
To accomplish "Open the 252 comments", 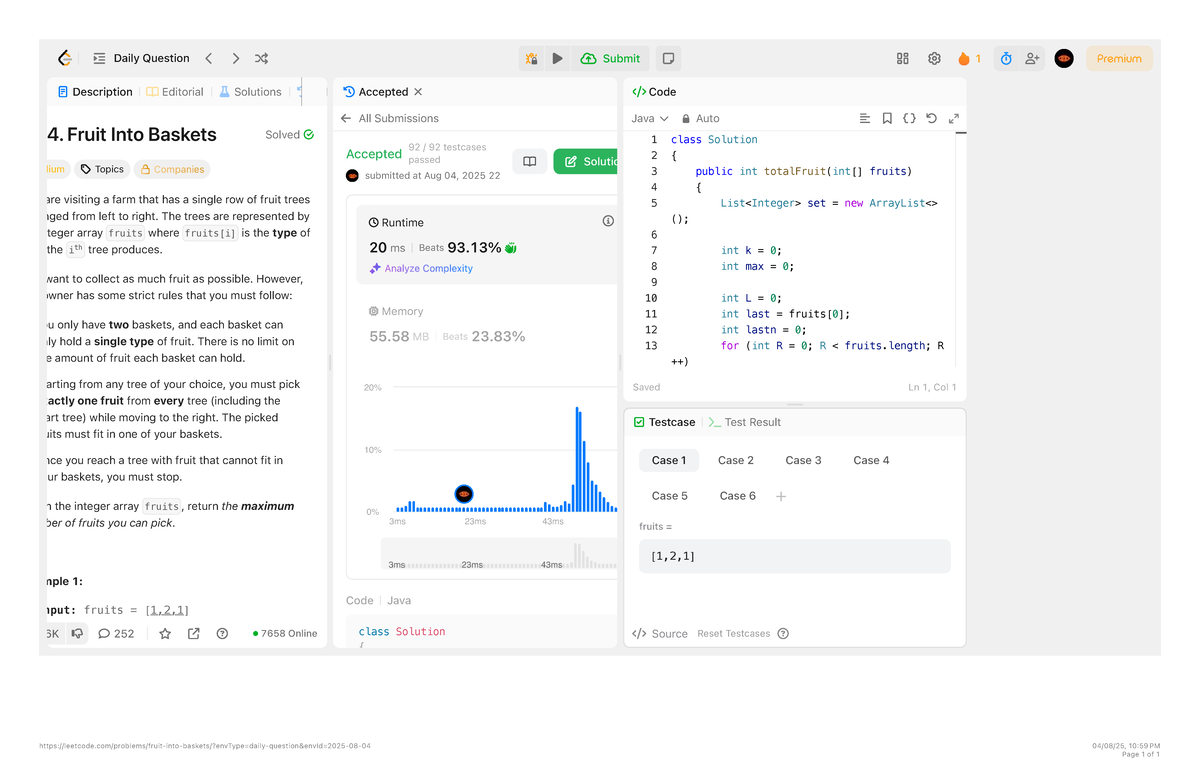I will [116, 633].
